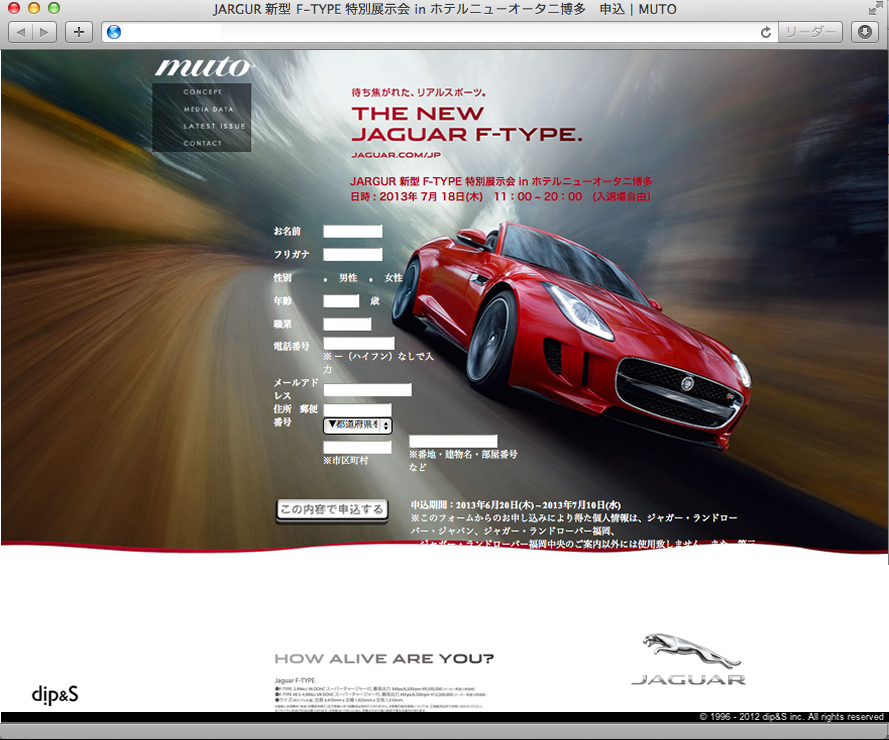
Task: Go back with the browser back arrow
Action: [21, 32]
